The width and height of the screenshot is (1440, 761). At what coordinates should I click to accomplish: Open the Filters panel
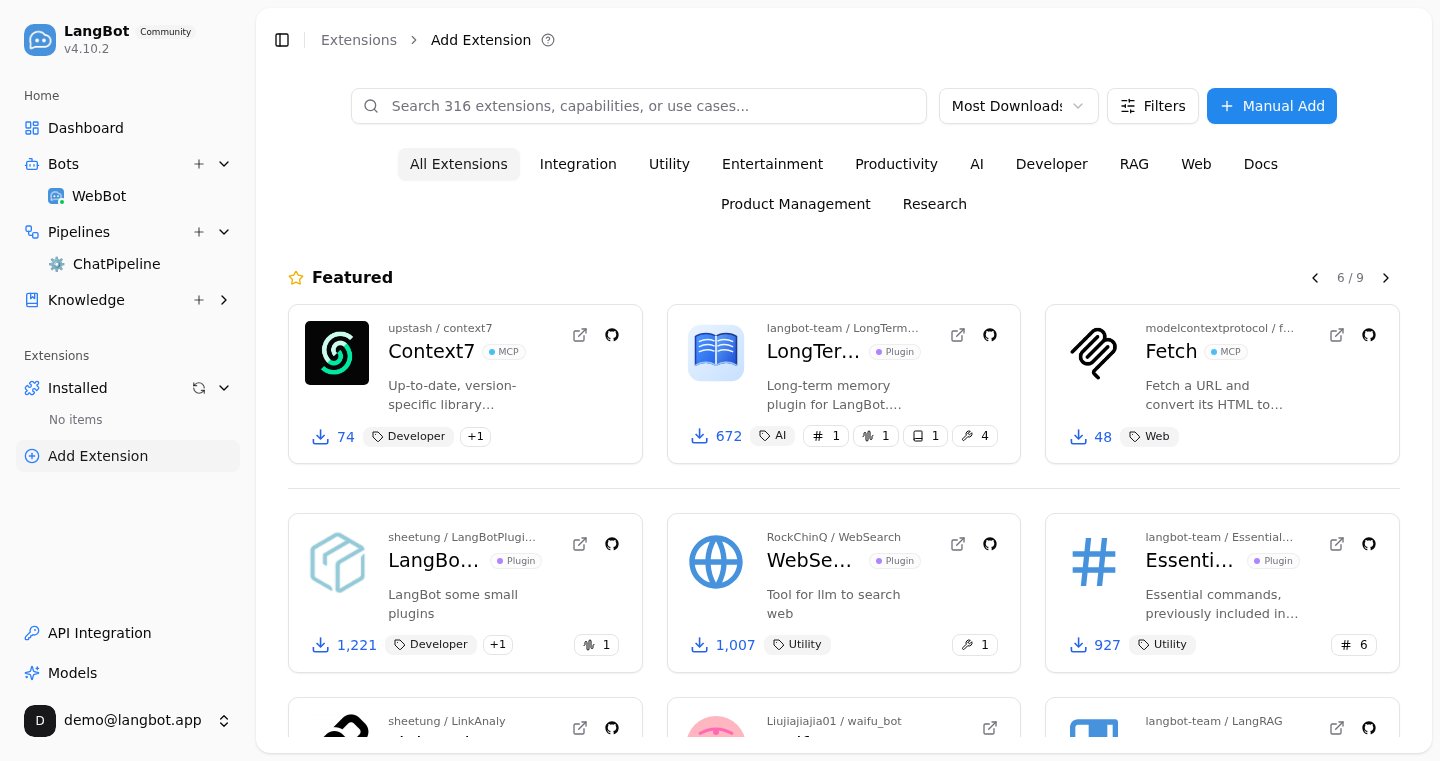point(1152,106)
